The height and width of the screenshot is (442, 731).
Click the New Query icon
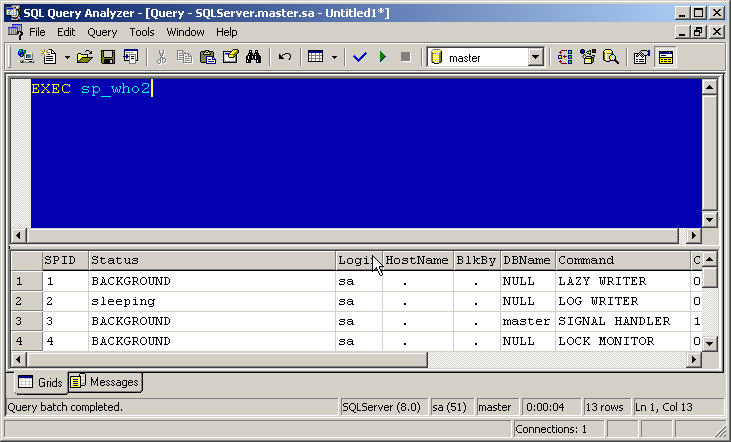point(49,57)
